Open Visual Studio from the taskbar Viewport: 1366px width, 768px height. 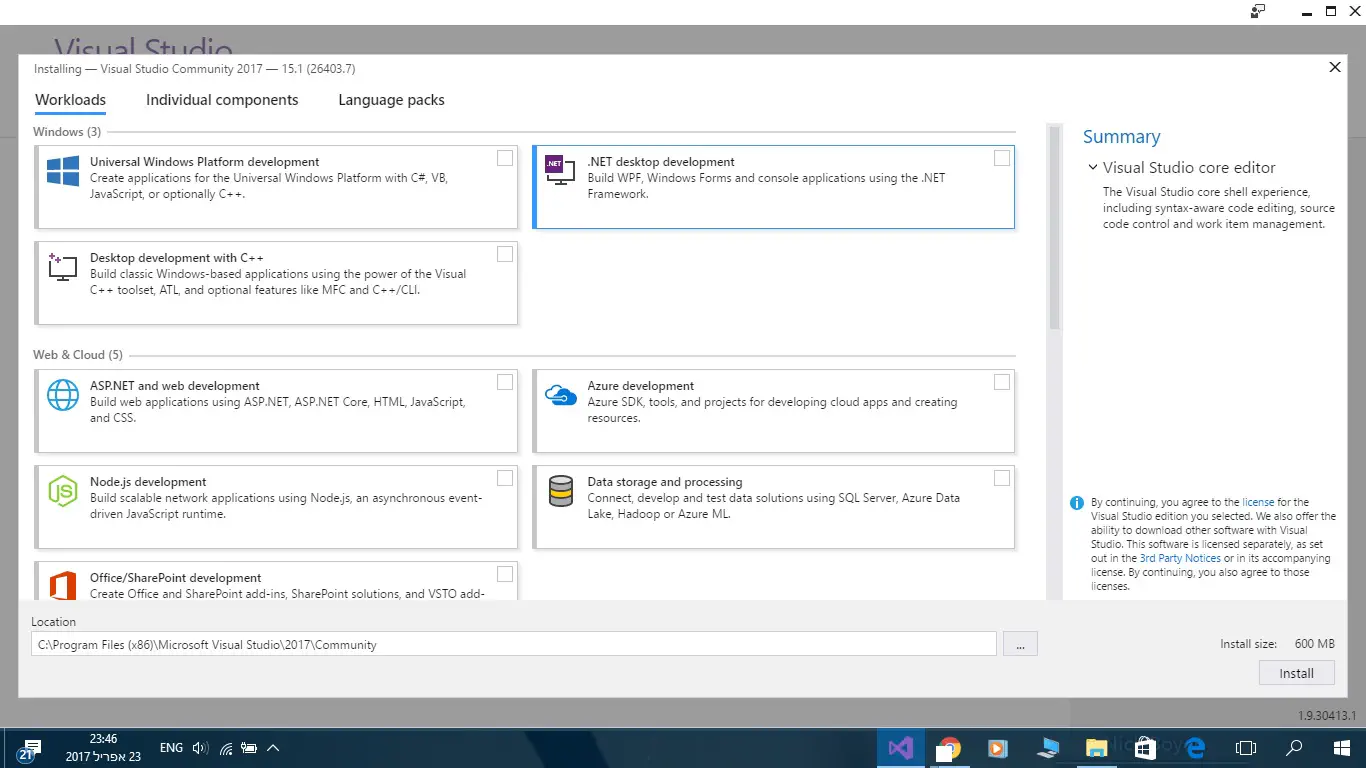pyautogui.click(x=900, y=748)
